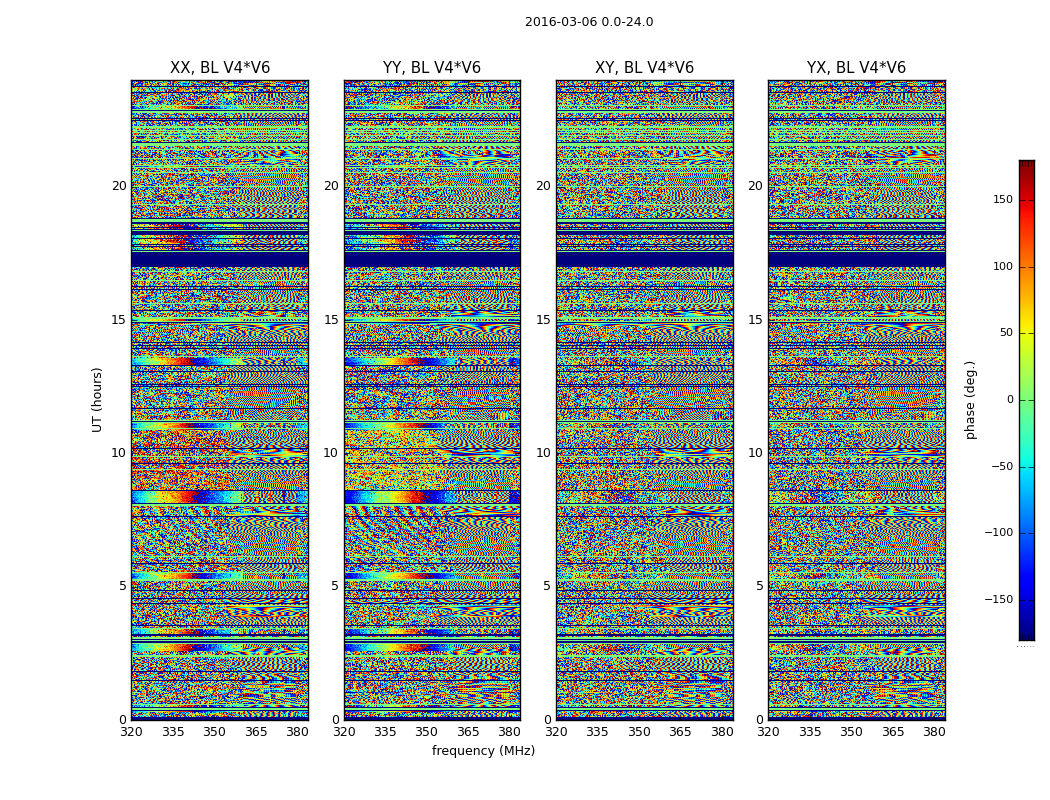1050x800 pixels.
Task: Click colorbar tick label 0
Action: coord(1010,400)
